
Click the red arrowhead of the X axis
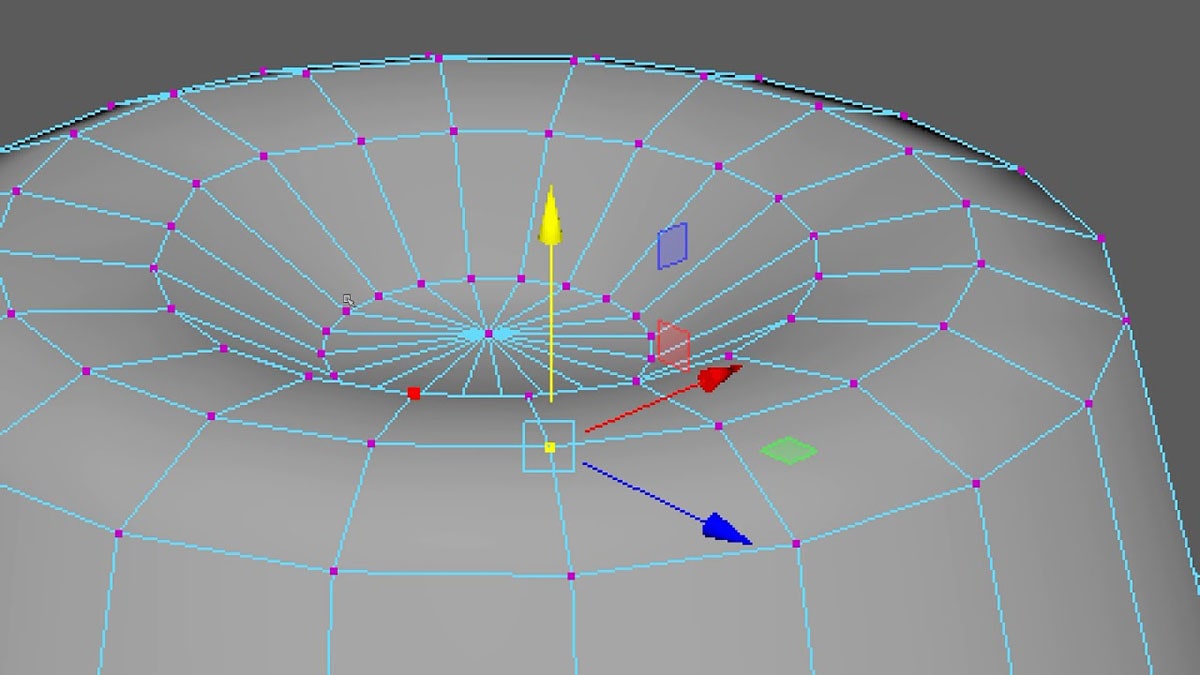(716, 380)
